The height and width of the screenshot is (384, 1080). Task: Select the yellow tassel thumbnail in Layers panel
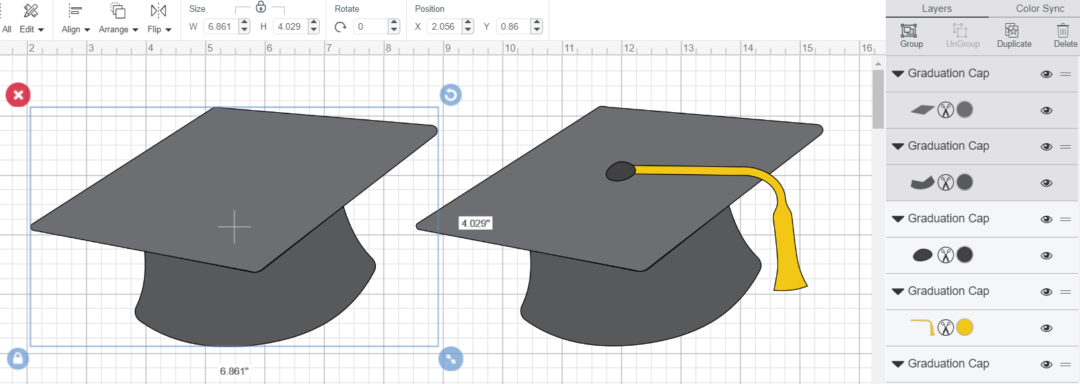[922, 328]
